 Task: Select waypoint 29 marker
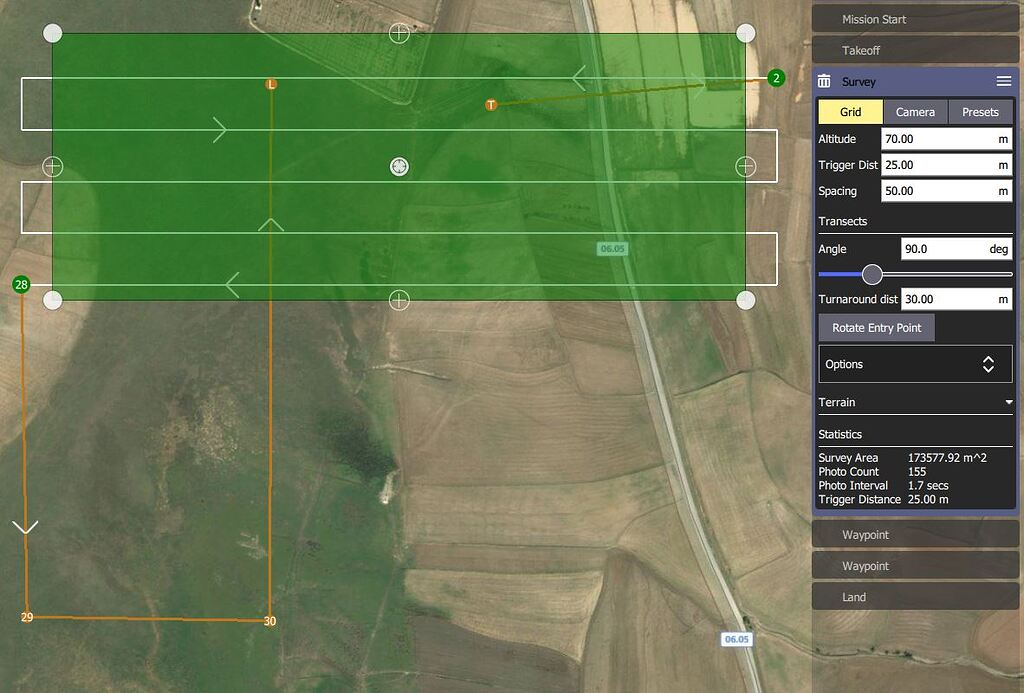26,617
